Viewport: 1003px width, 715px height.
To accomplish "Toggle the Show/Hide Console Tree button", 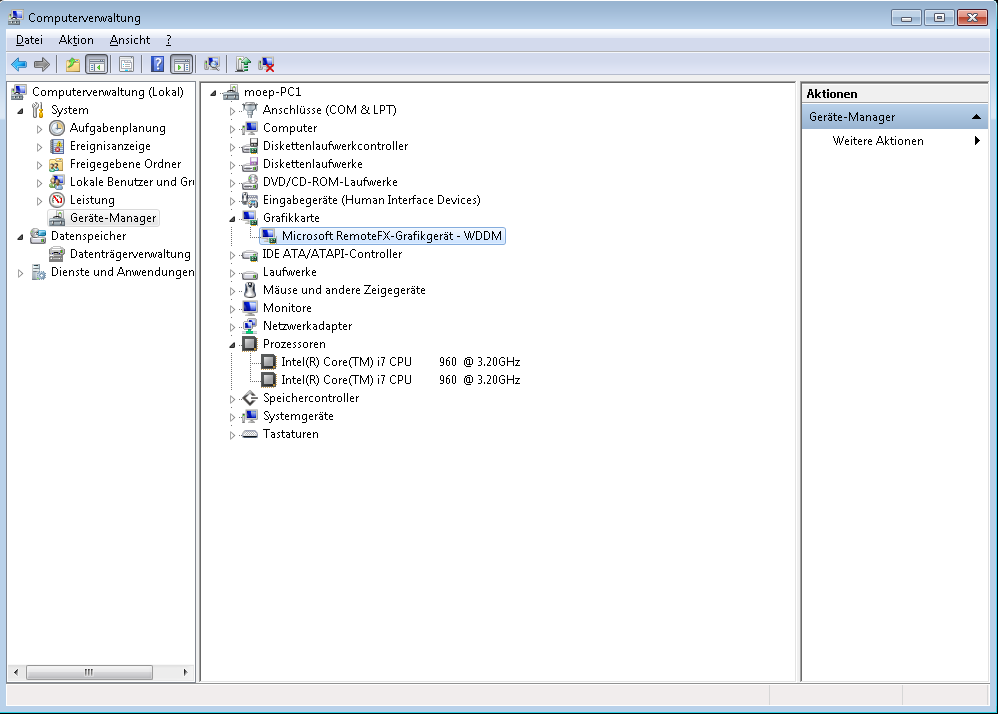I will coord(97,65).
